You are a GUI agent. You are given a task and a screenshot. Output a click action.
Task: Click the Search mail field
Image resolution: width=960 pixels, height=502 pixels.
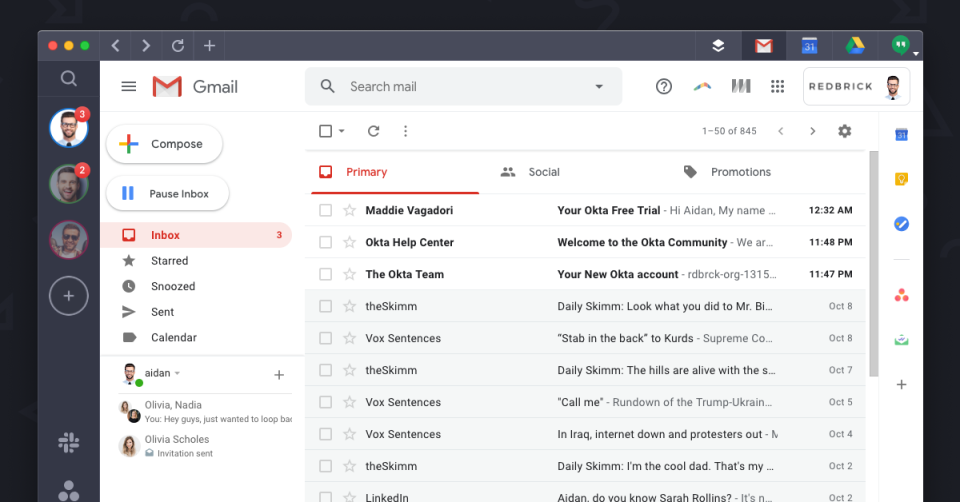click(460, 87)
